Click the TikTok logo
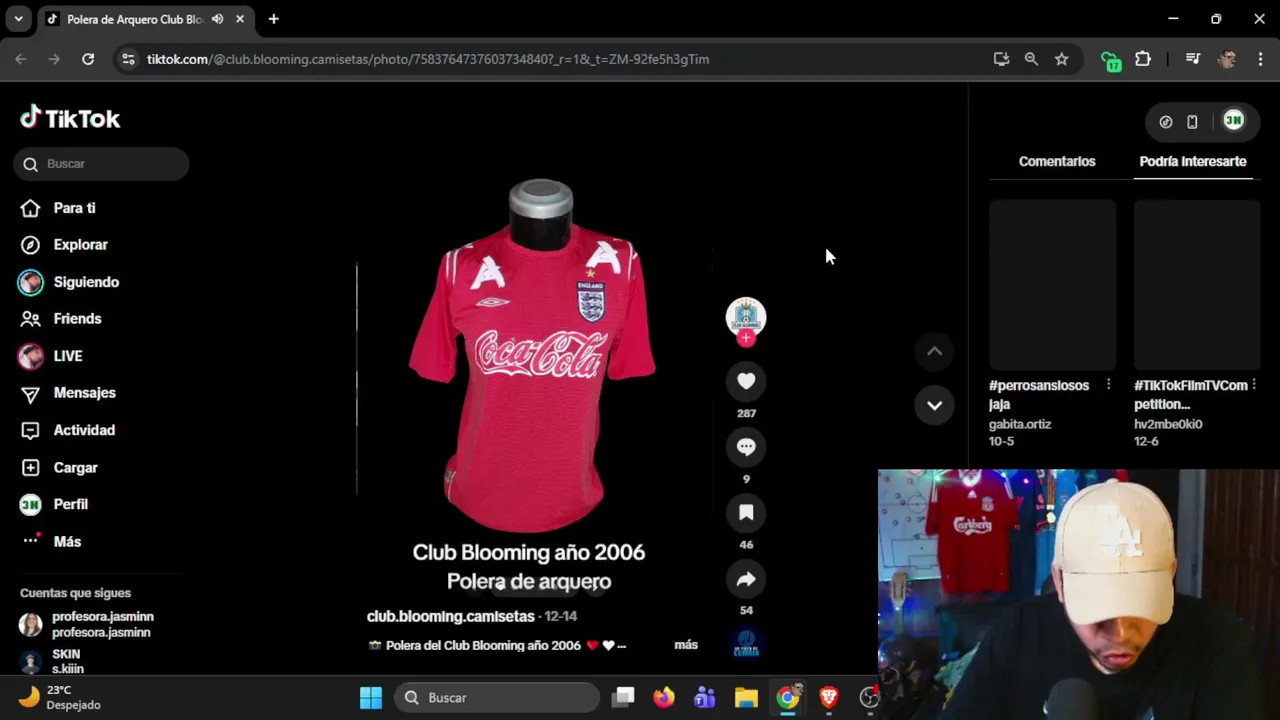The height and width of the screenshot is (720, 1280). [x=70, y=118]
